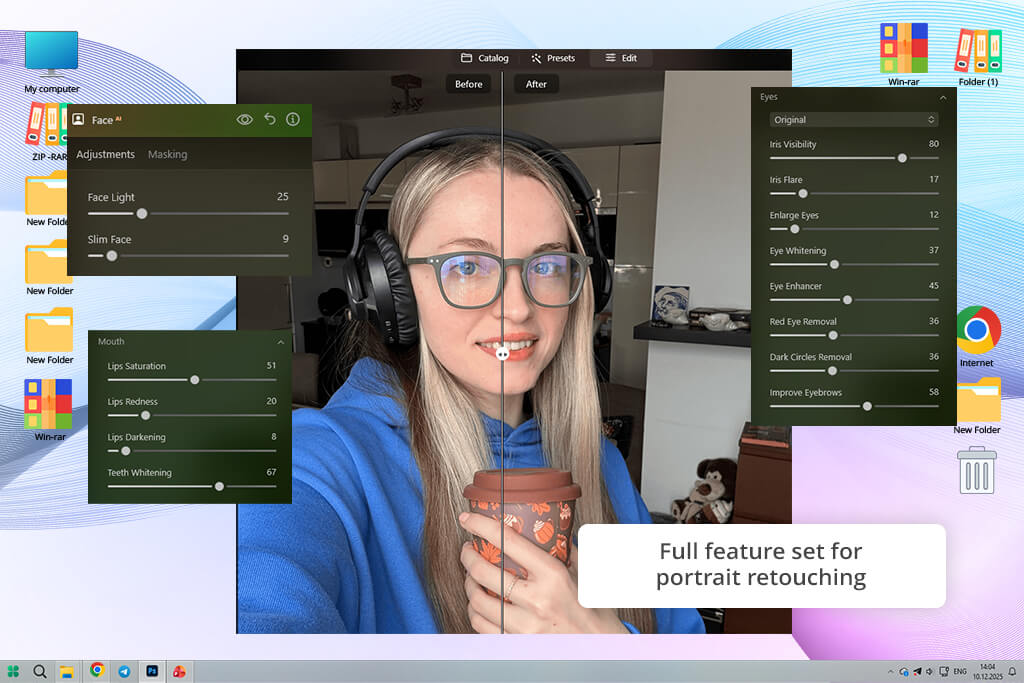Open the Start menu clover icon
This screenshot has width=1024, height=683.
click(13, 671)
